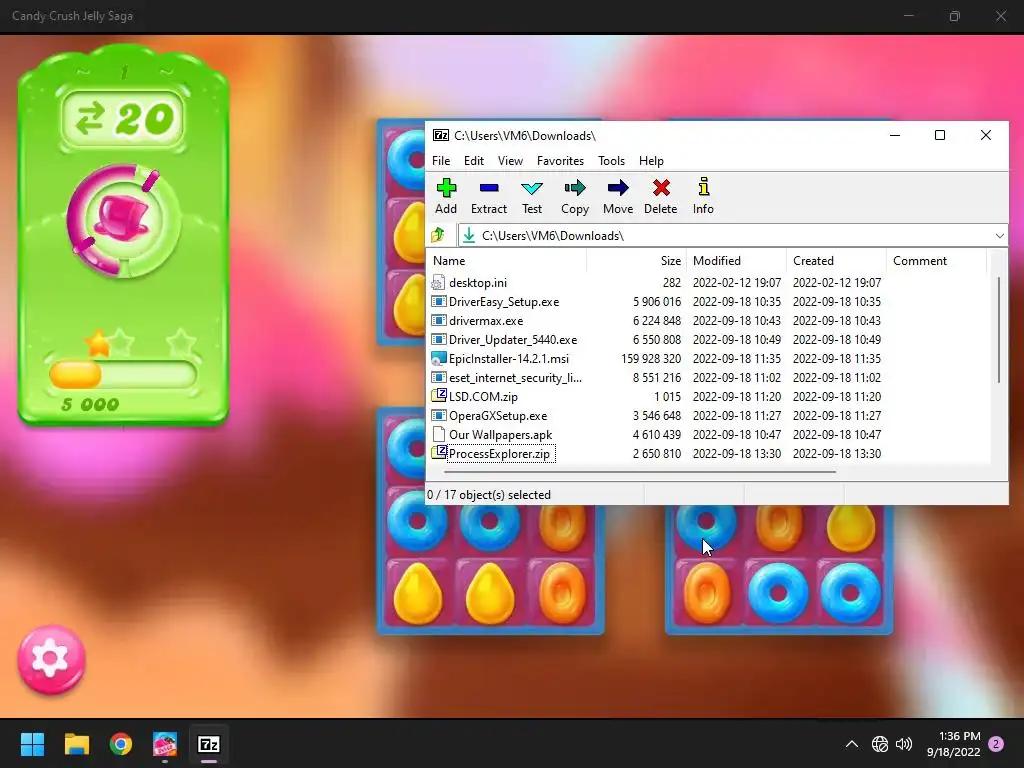This screenshot has height=768, width=1024.
Task: Open the Windows Start menu
Action: (x=32, y=744)
